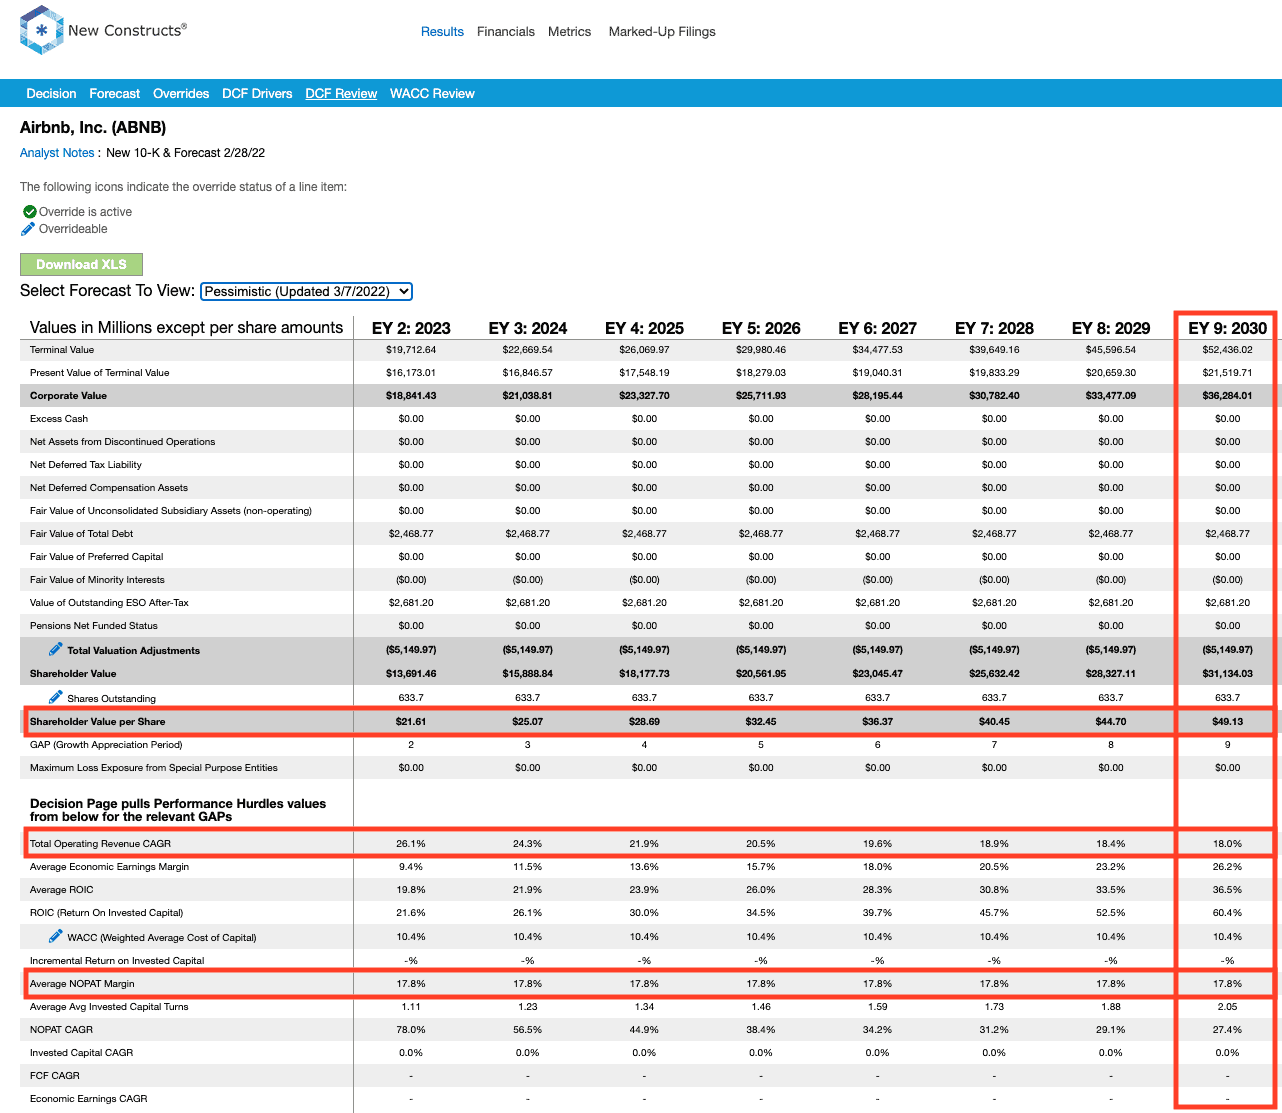The image size is (1282, 1113).
Task: Open the Metrics top menu
Action: [570, 32]
